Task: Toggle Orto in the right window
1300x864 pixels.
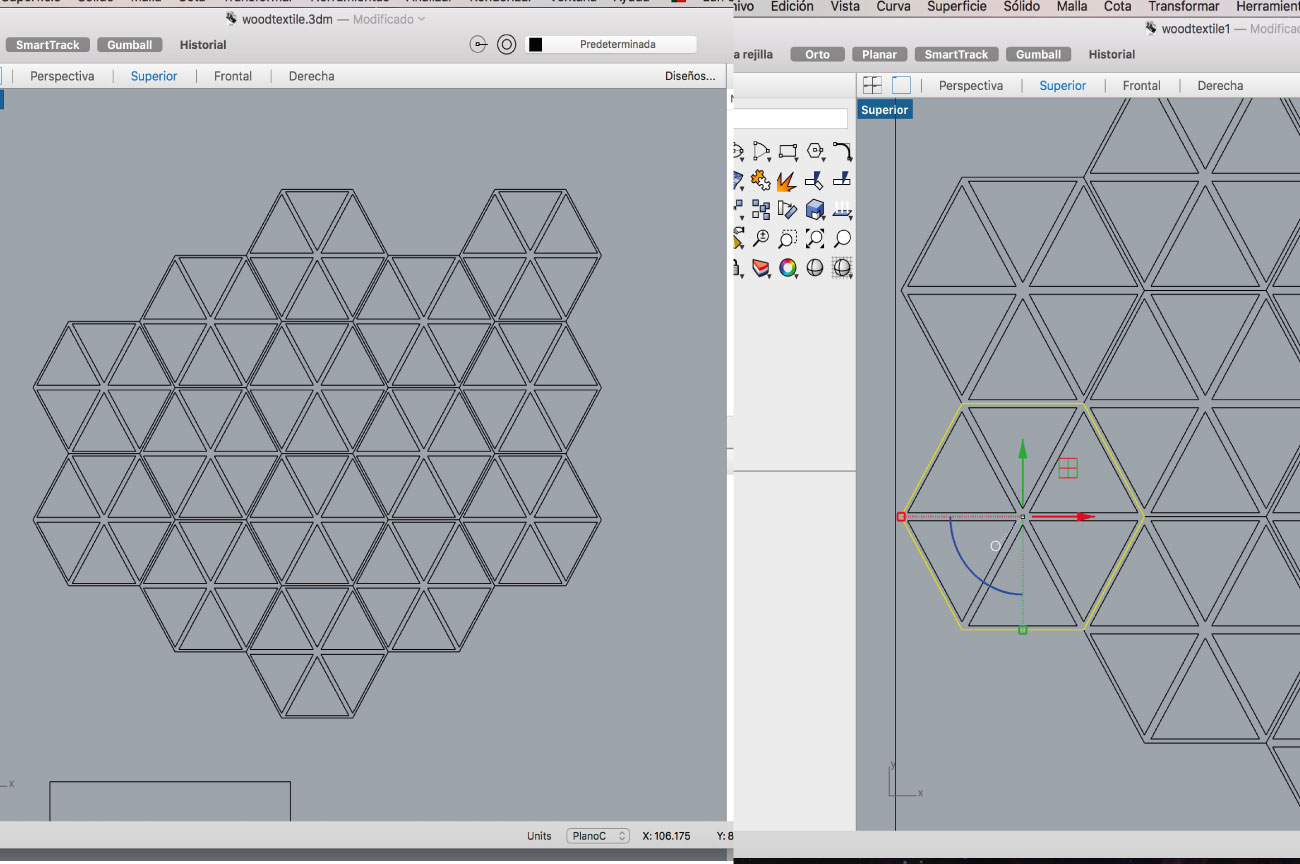Action: pyautogui.click(x=817, y=54)
